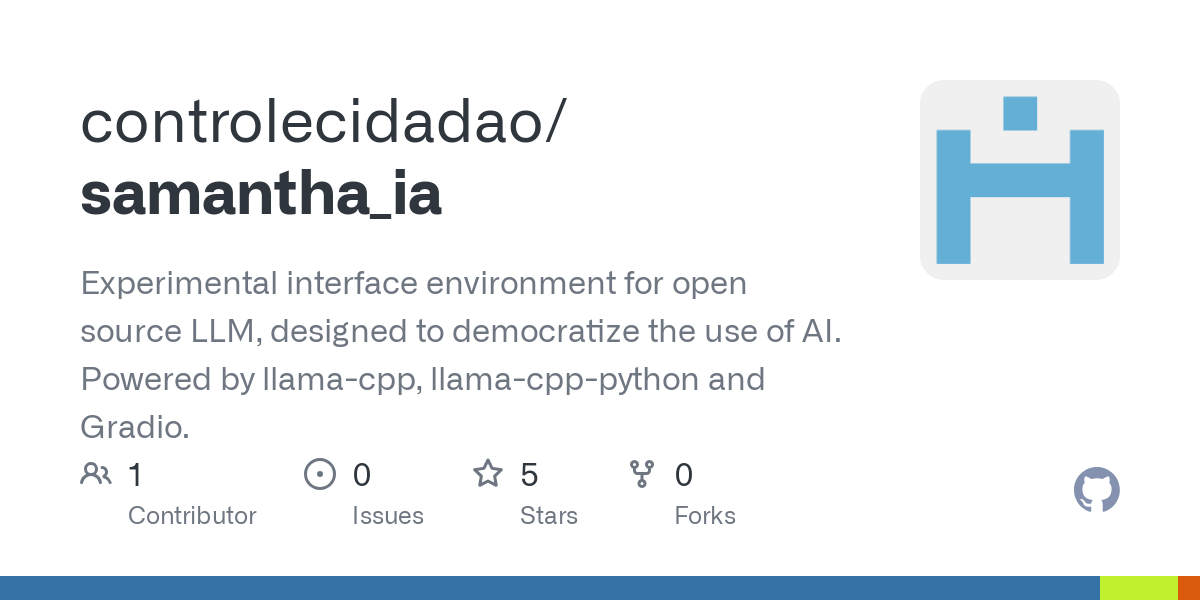Select the "Issues" label
This screenshot has height=600, width=1200.
pyautogui.click(x=388, y=516)
